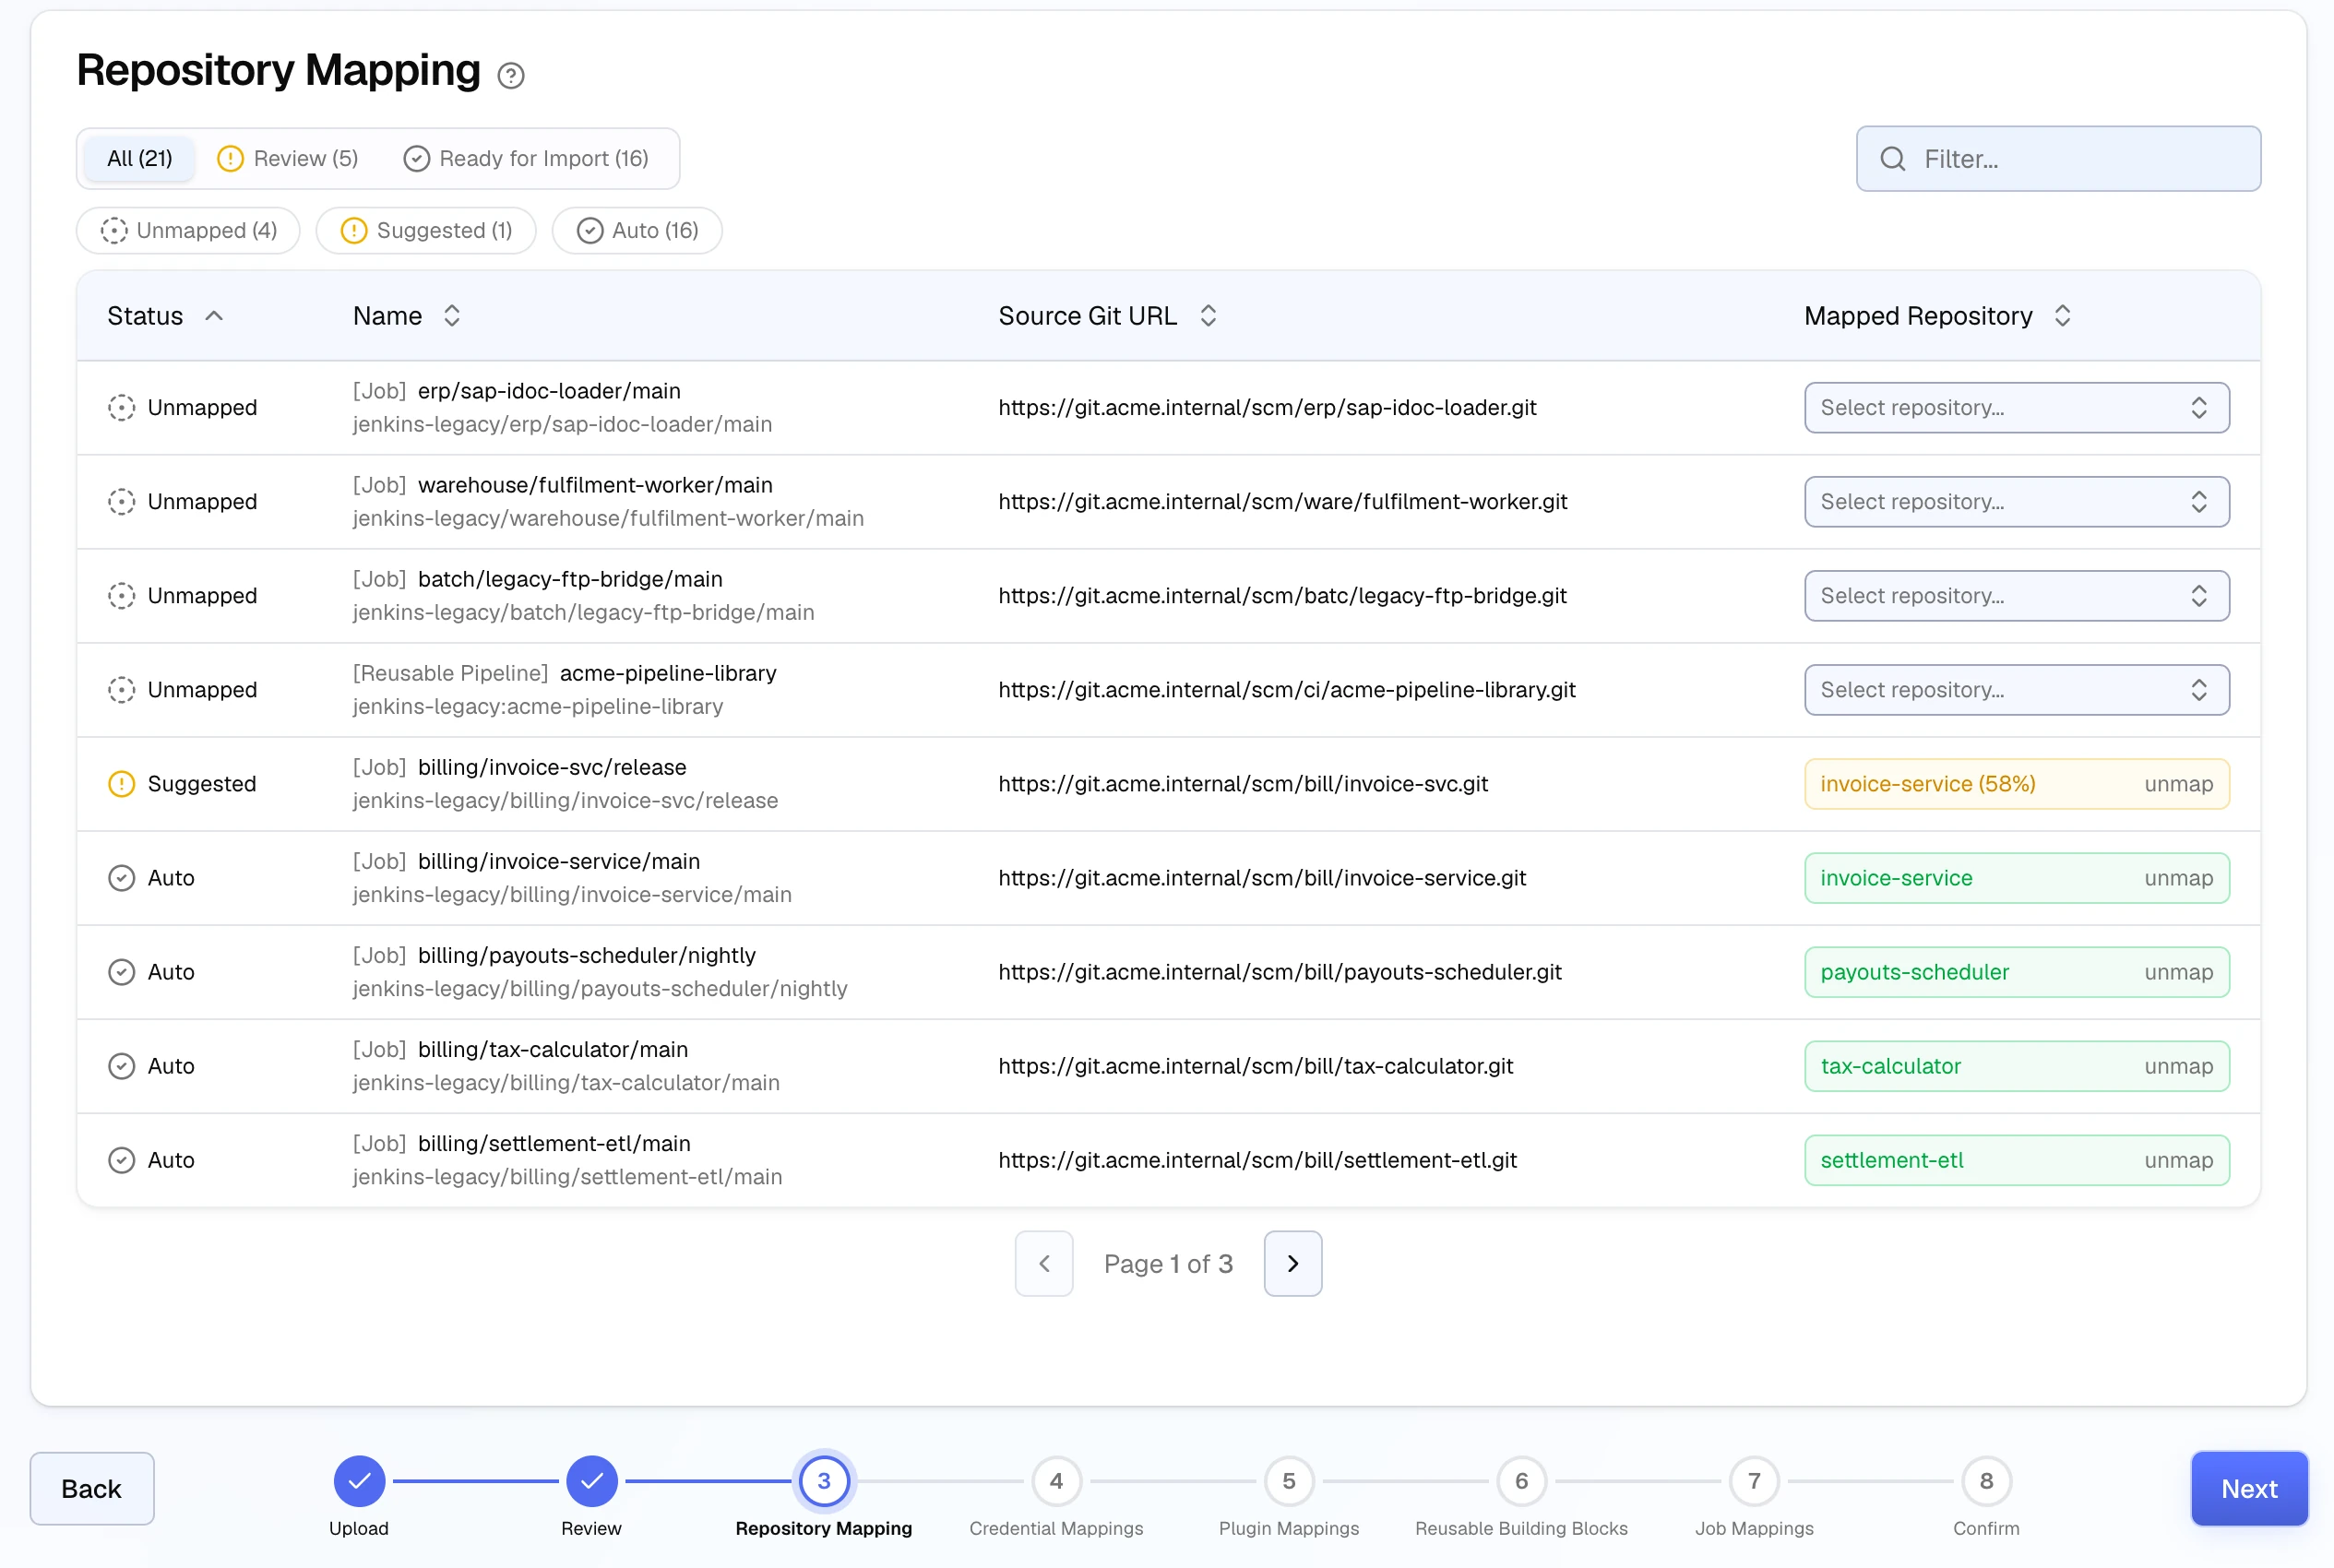Unmap the green invoice-service mapping
The height and width of the screenshot is (1568, 2334).
coord(2178,878)
